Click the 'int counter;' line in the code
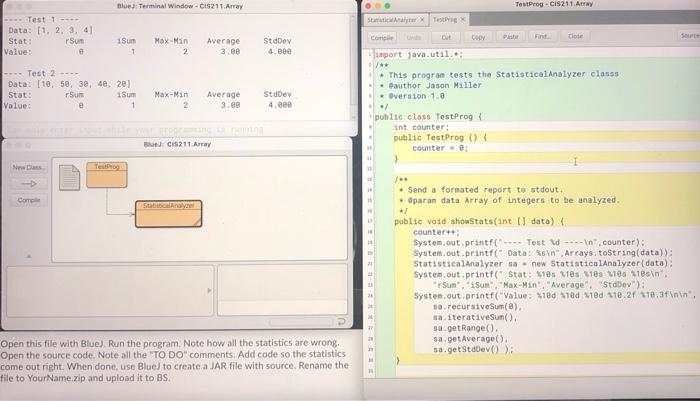 point(421,127)
